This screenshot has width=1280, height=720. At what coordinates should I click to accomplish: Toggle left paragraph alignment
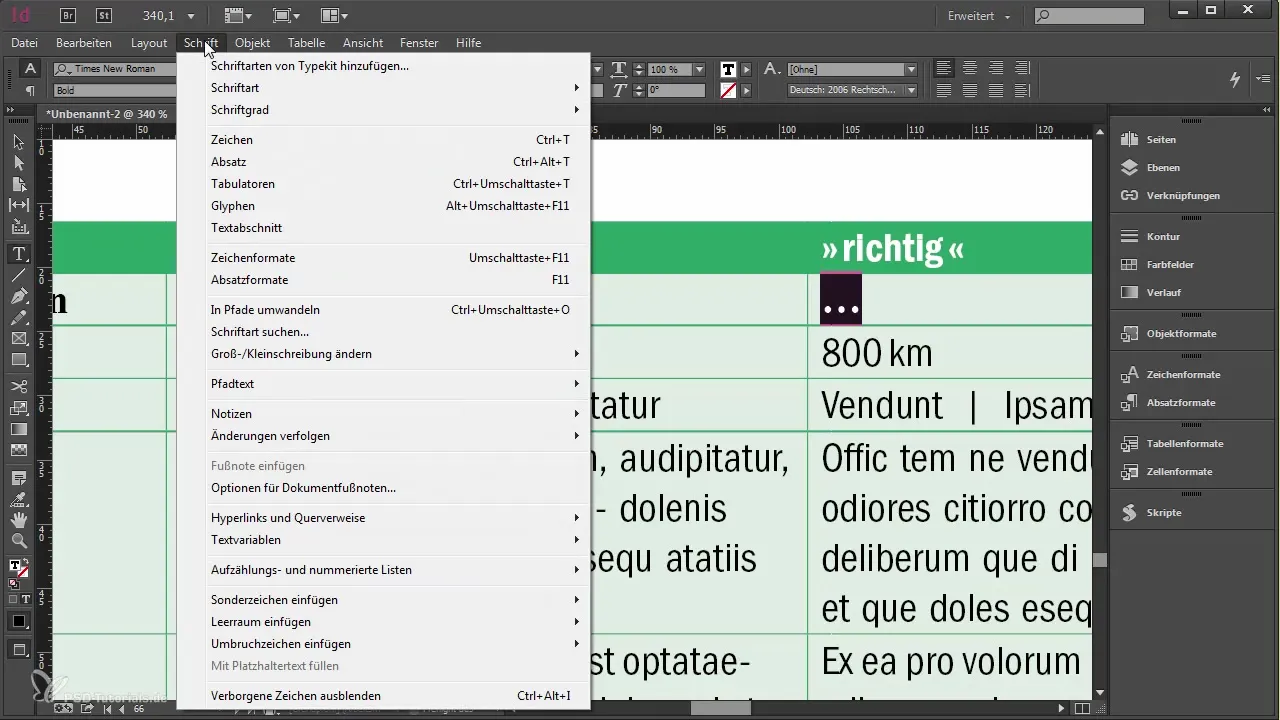point(944,69)
